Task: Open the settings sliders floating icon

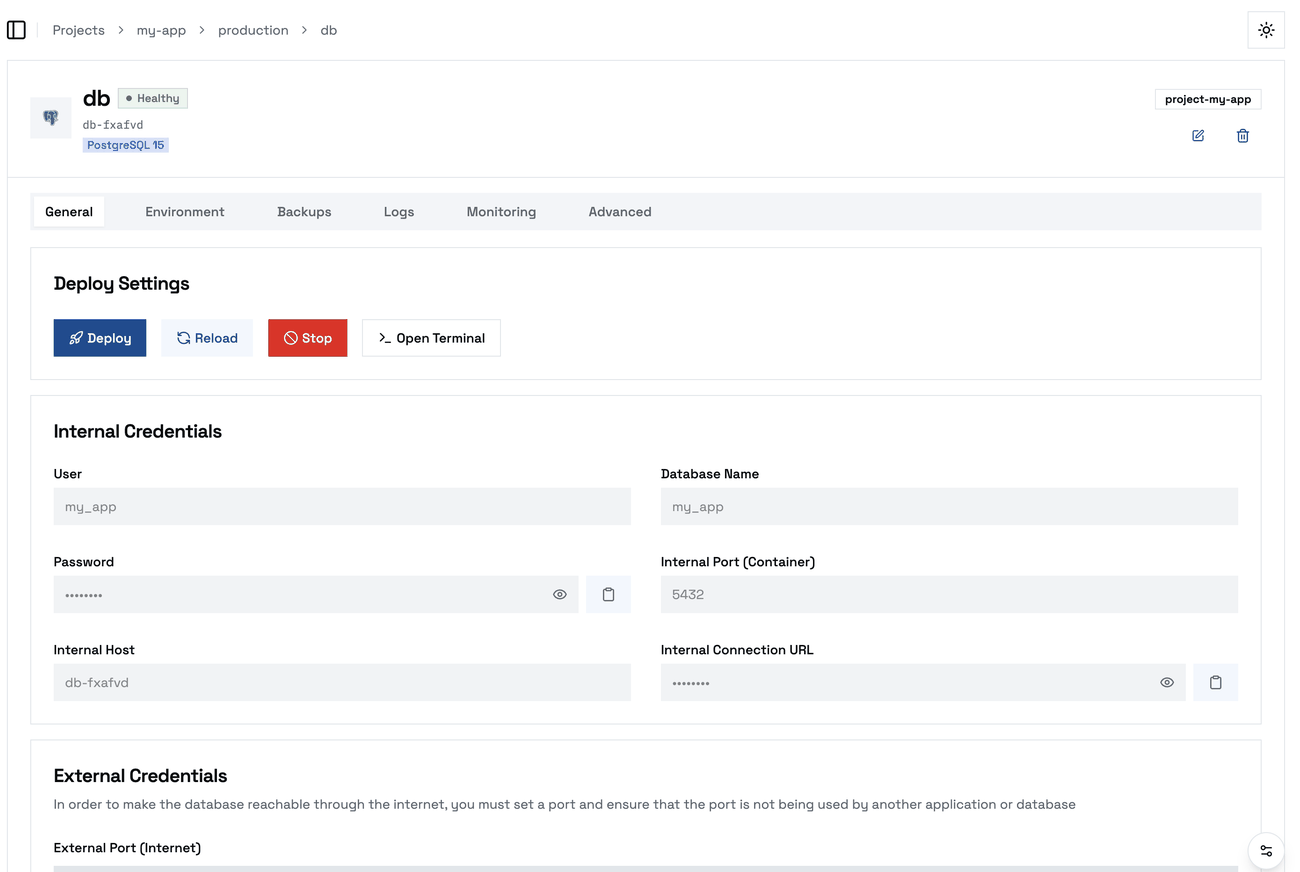Action: click(1266, 851)
